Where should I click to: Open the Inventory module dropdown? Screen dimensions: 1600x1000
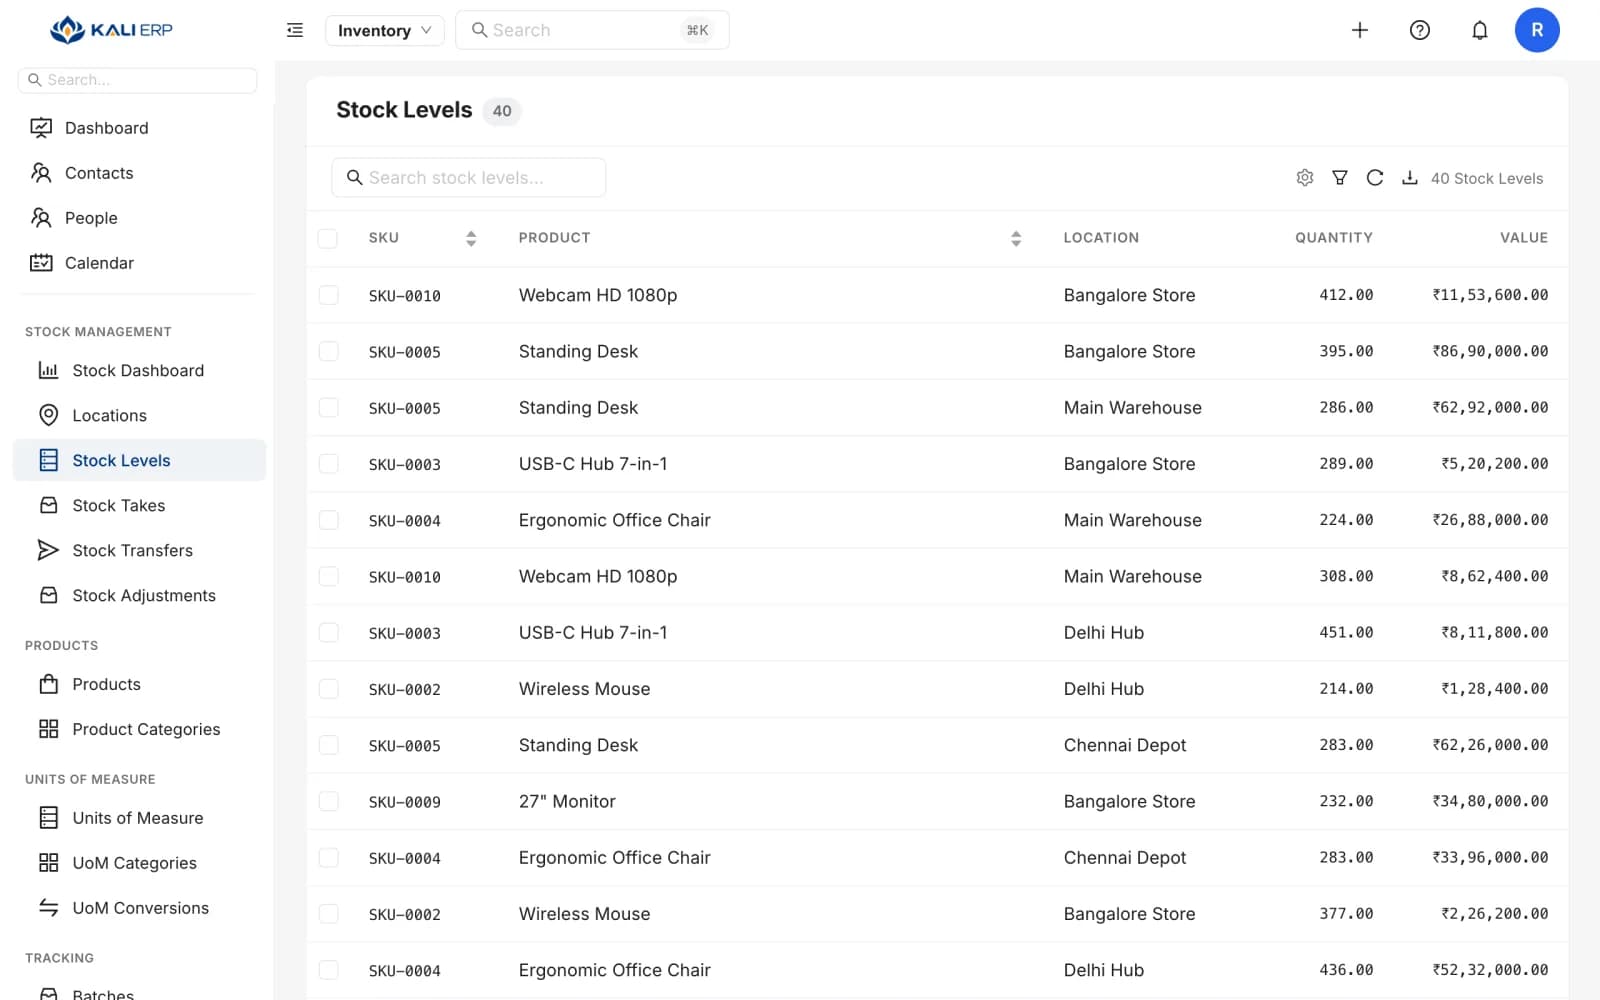point(384,30)
